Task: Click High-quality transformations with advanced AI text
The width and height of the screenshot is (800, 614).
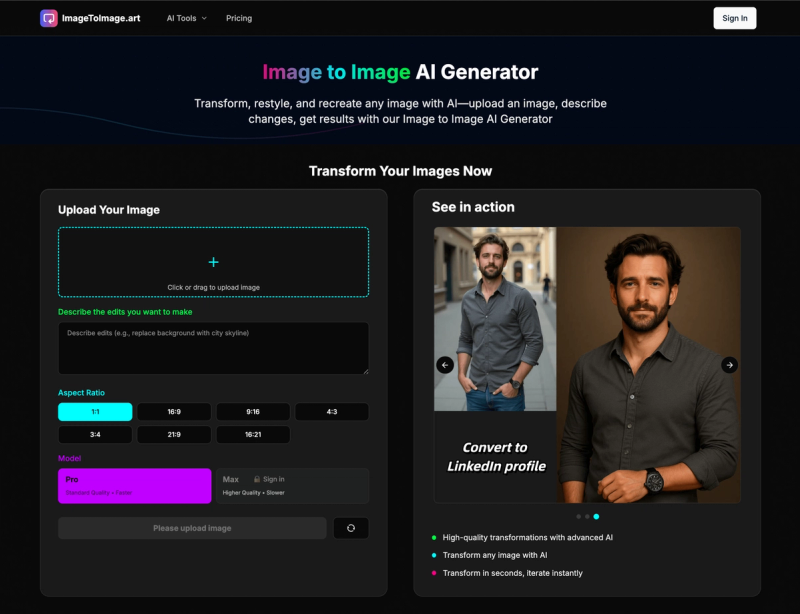Action: [528, 537]
